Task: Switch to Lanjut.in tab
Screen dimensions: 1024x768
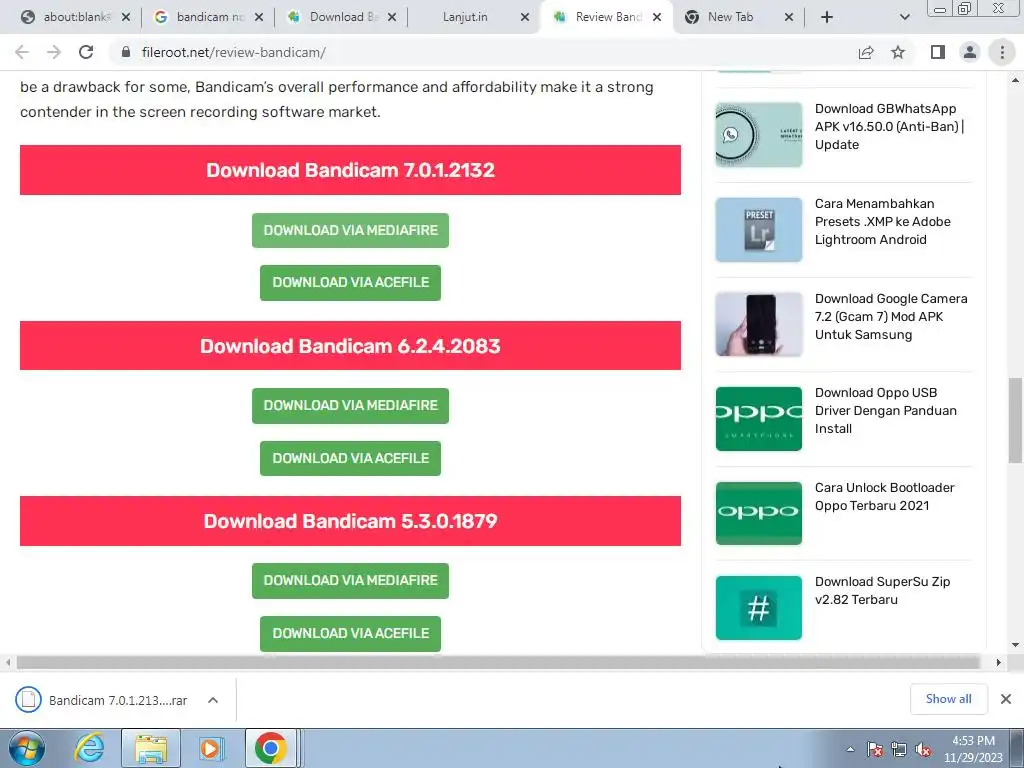Action: (x=465, y=17)
